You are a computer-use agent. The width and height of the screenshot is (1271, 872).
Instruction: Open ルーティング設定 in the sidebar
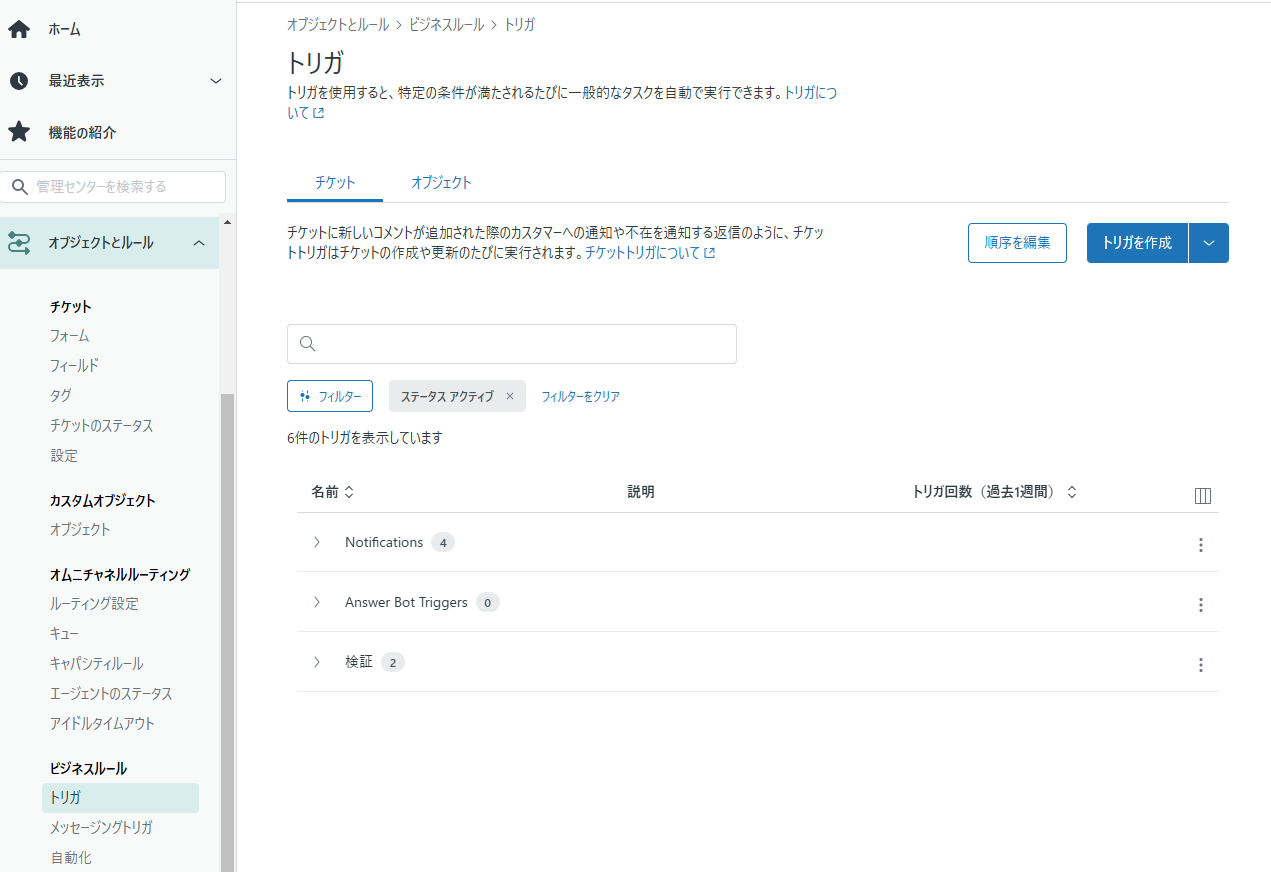95,604
